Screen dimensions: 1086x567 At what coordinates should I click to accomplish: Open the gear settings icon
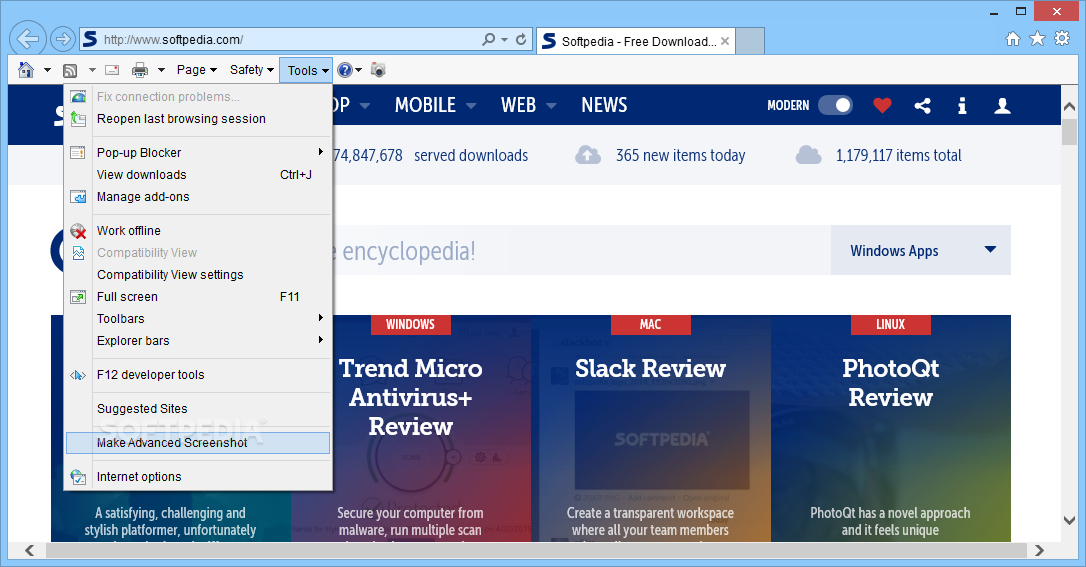coord(1062,38)
